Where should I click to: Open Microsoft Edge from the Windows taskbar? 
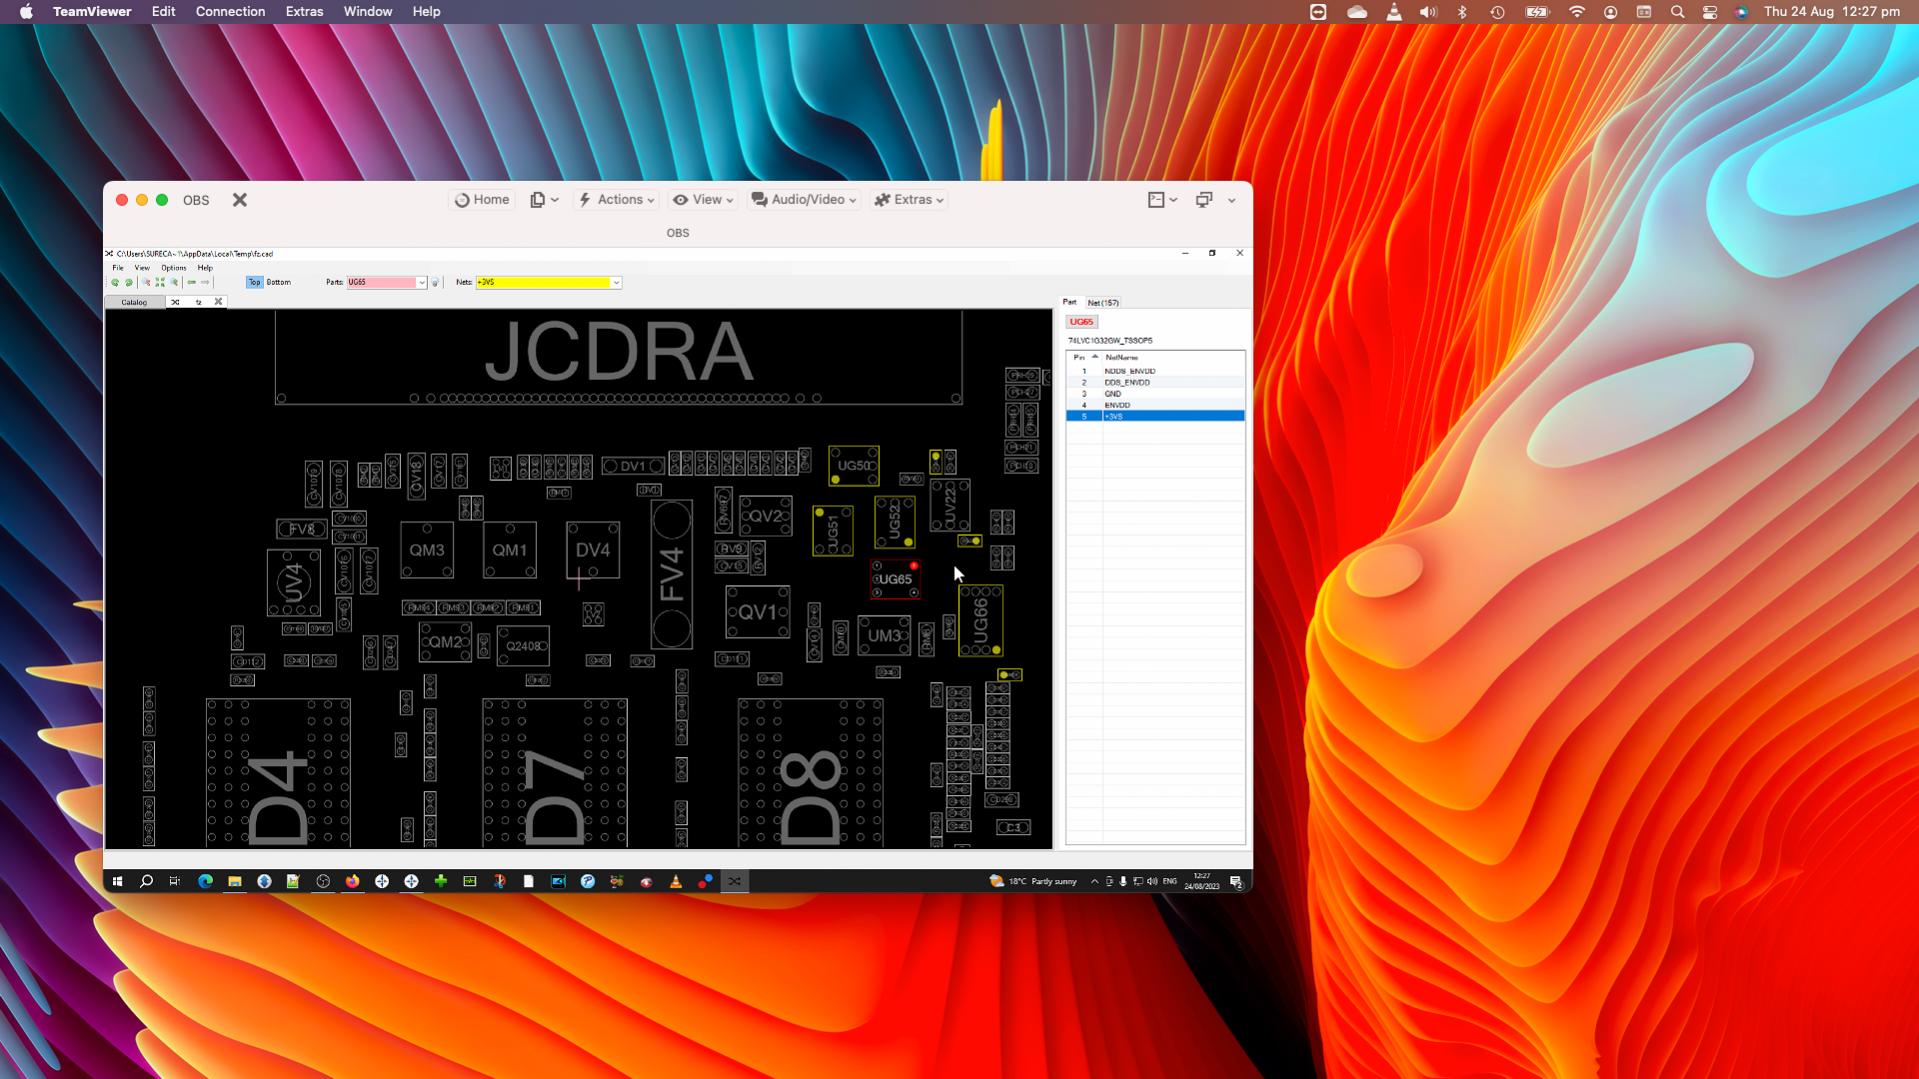tap(205, 882)
